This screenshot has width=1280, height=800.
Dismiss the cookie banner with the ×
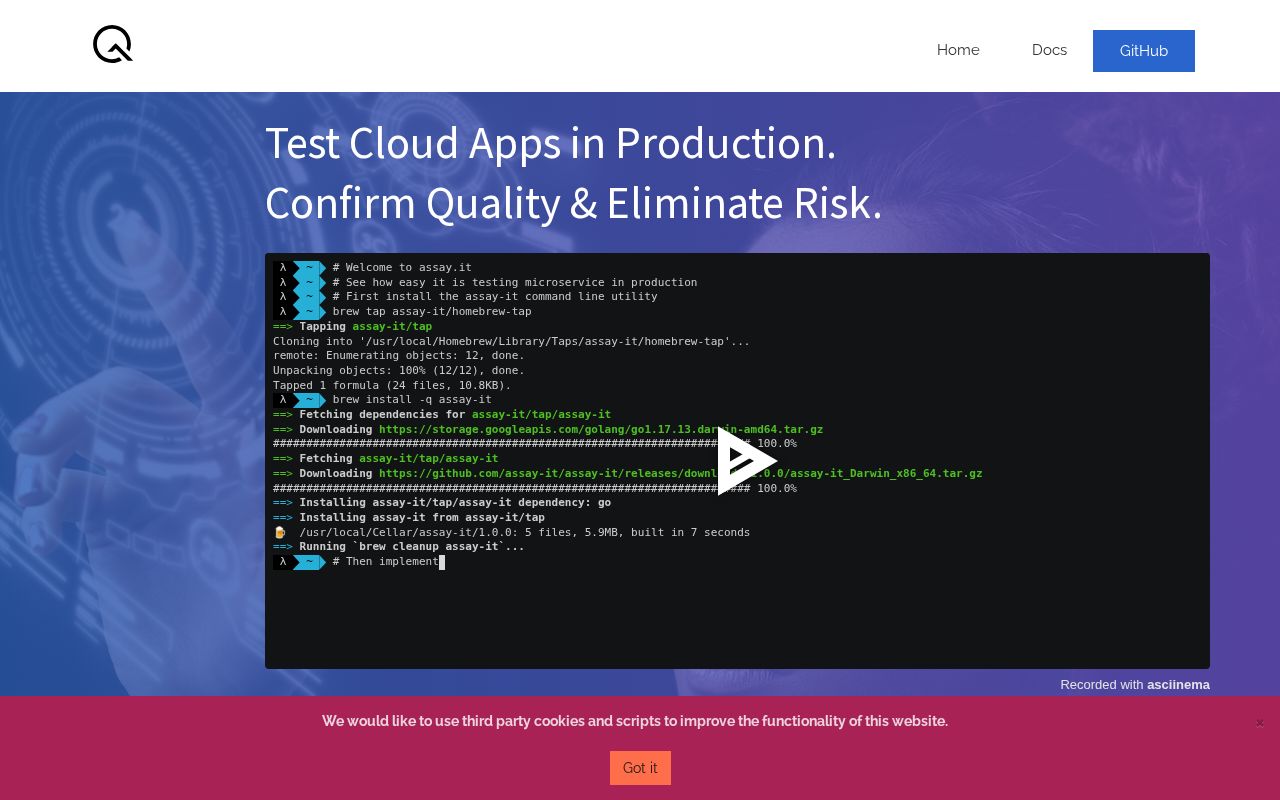(1259, 722)
